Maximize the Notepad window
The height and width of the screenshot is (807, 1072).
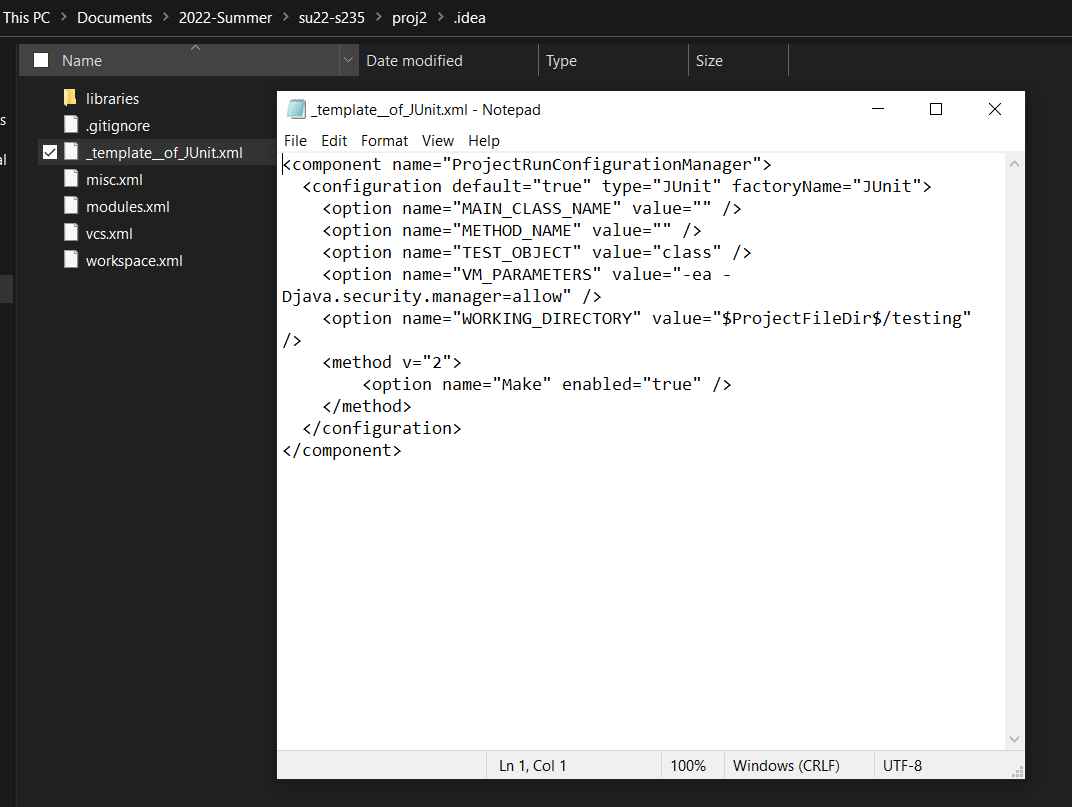pyautogui.click(x=936, y=110)
